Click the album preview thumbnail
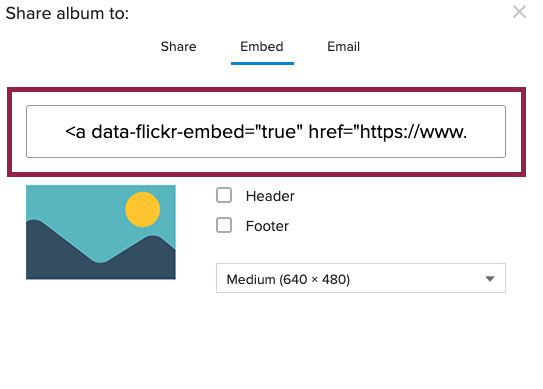 (101, 232)
